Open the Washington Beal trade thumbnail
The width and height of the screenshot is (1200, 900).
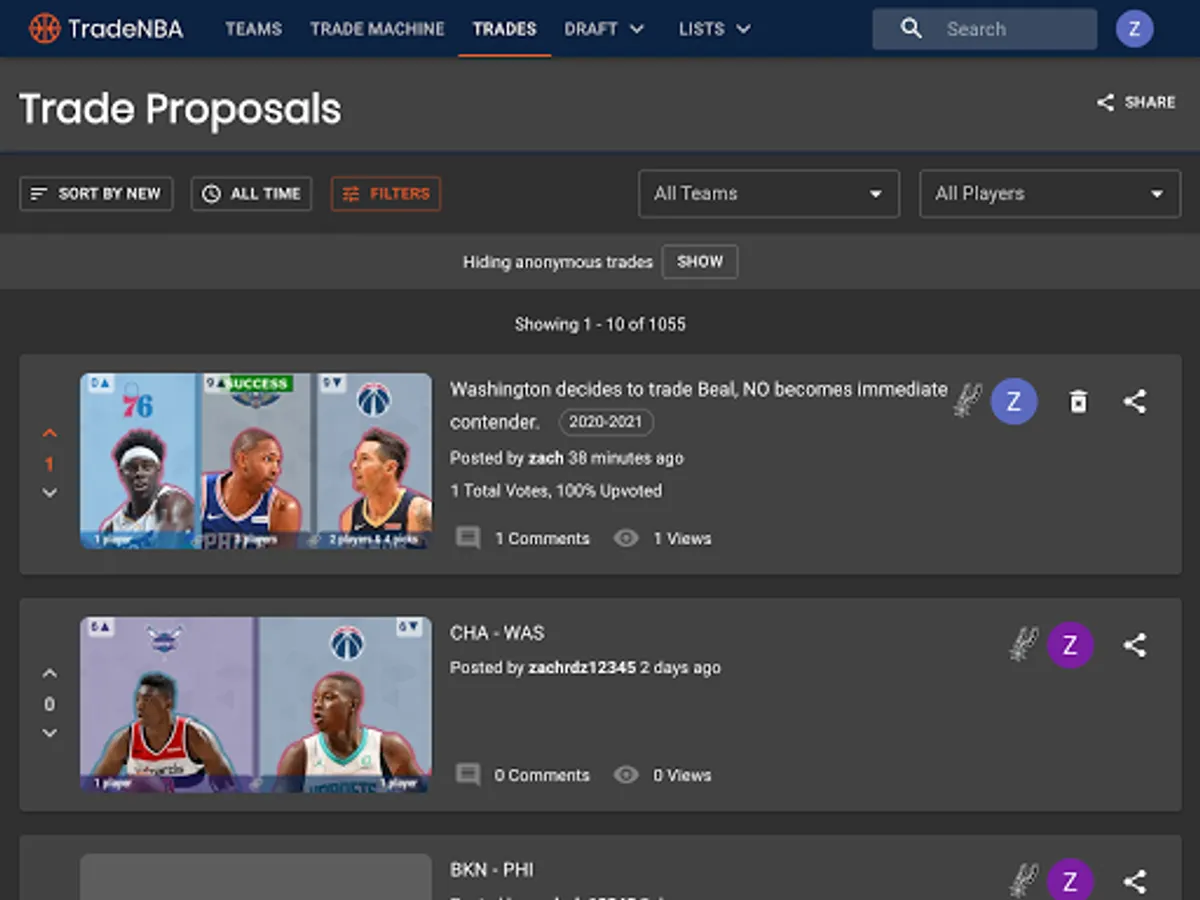(x=256, y=461)
